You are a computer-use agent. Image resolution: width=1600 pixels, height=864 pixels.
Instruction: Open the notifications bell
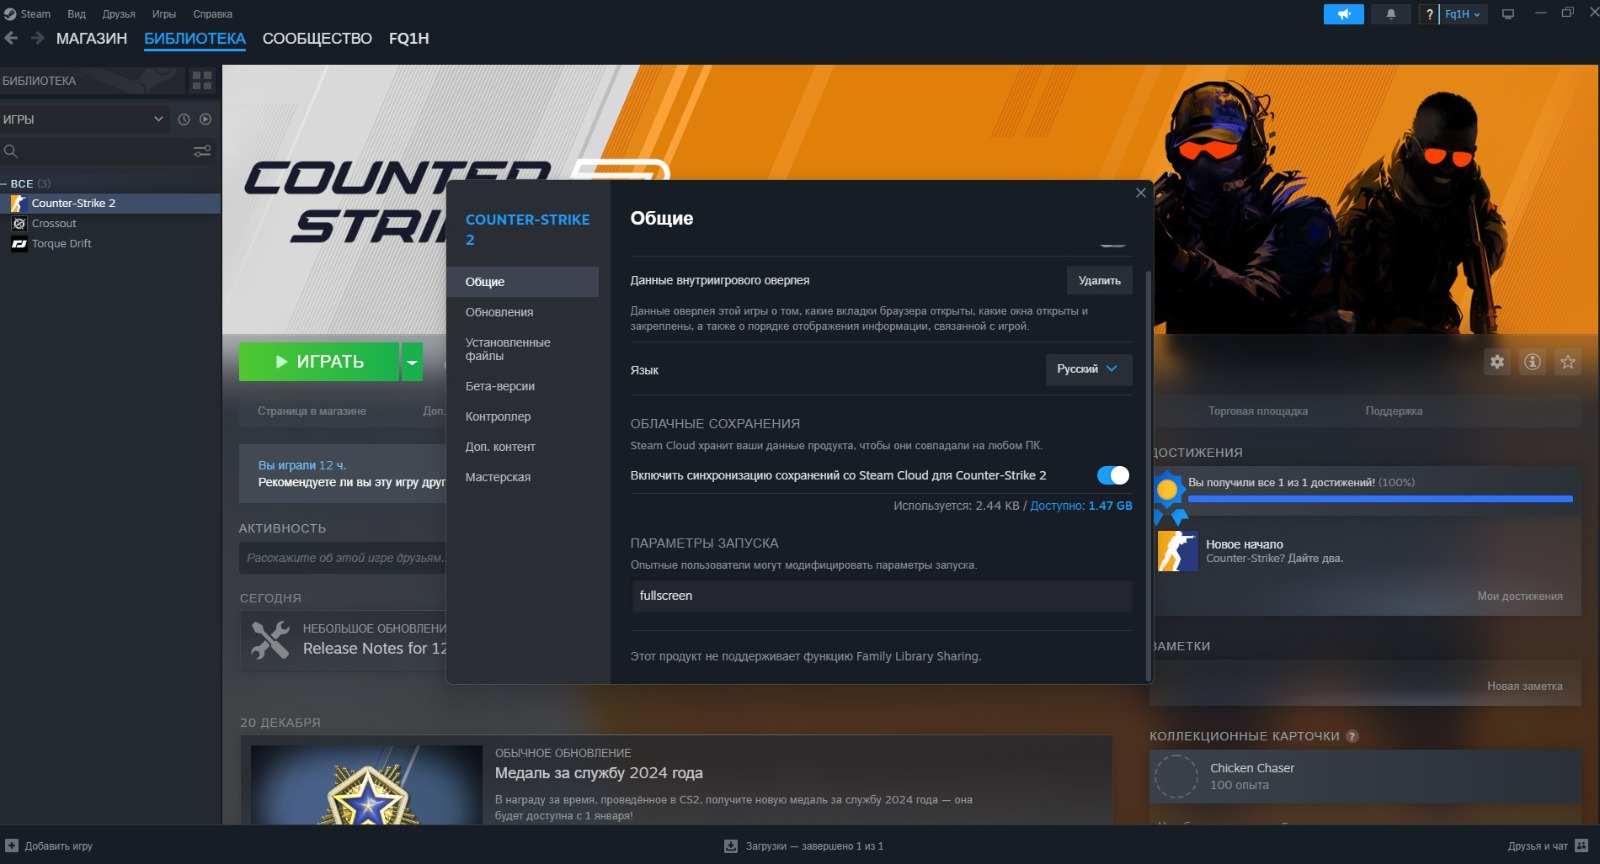click(x=1390, y=14)
